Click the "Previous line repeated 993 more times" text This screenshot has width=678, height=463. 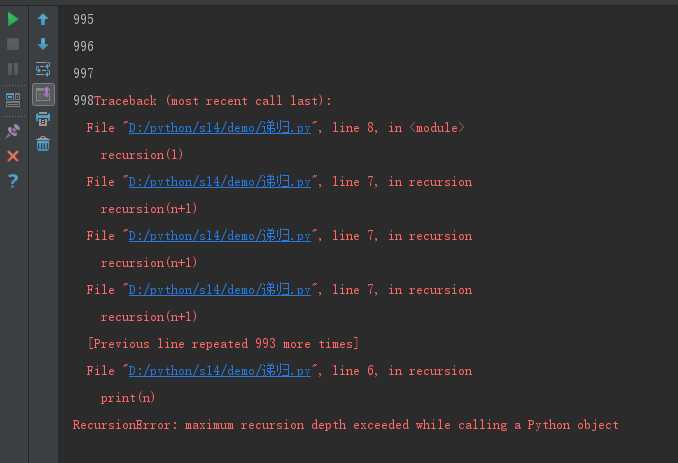pos(223,344)
